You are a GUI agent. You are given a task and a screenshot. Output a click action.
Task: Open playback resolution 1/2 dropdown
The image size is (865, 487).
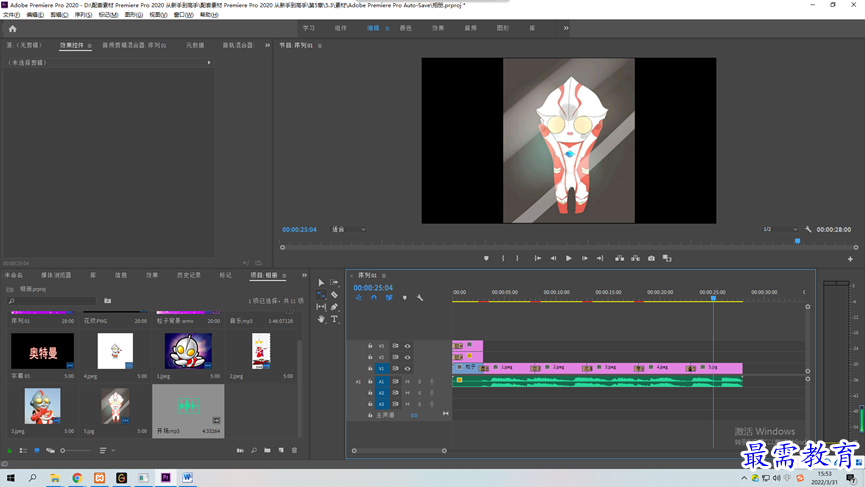click(780, 229)
